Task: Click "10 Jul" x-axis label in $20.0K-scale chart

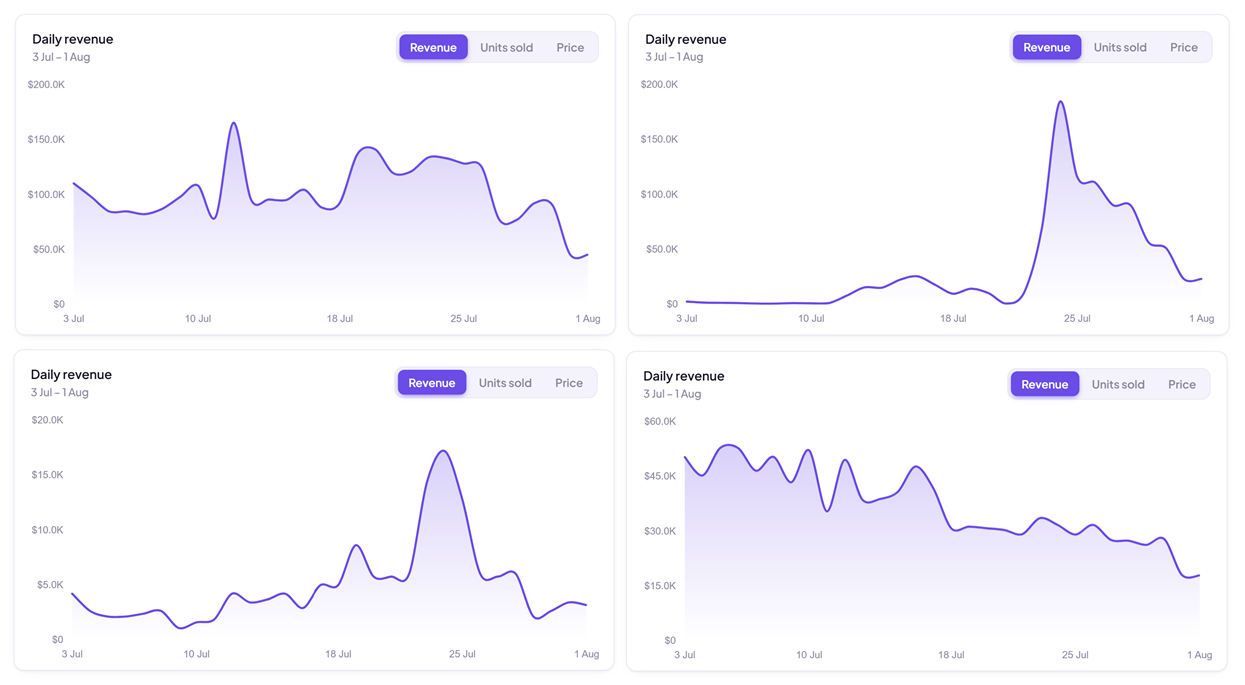Action: point(196,654)
